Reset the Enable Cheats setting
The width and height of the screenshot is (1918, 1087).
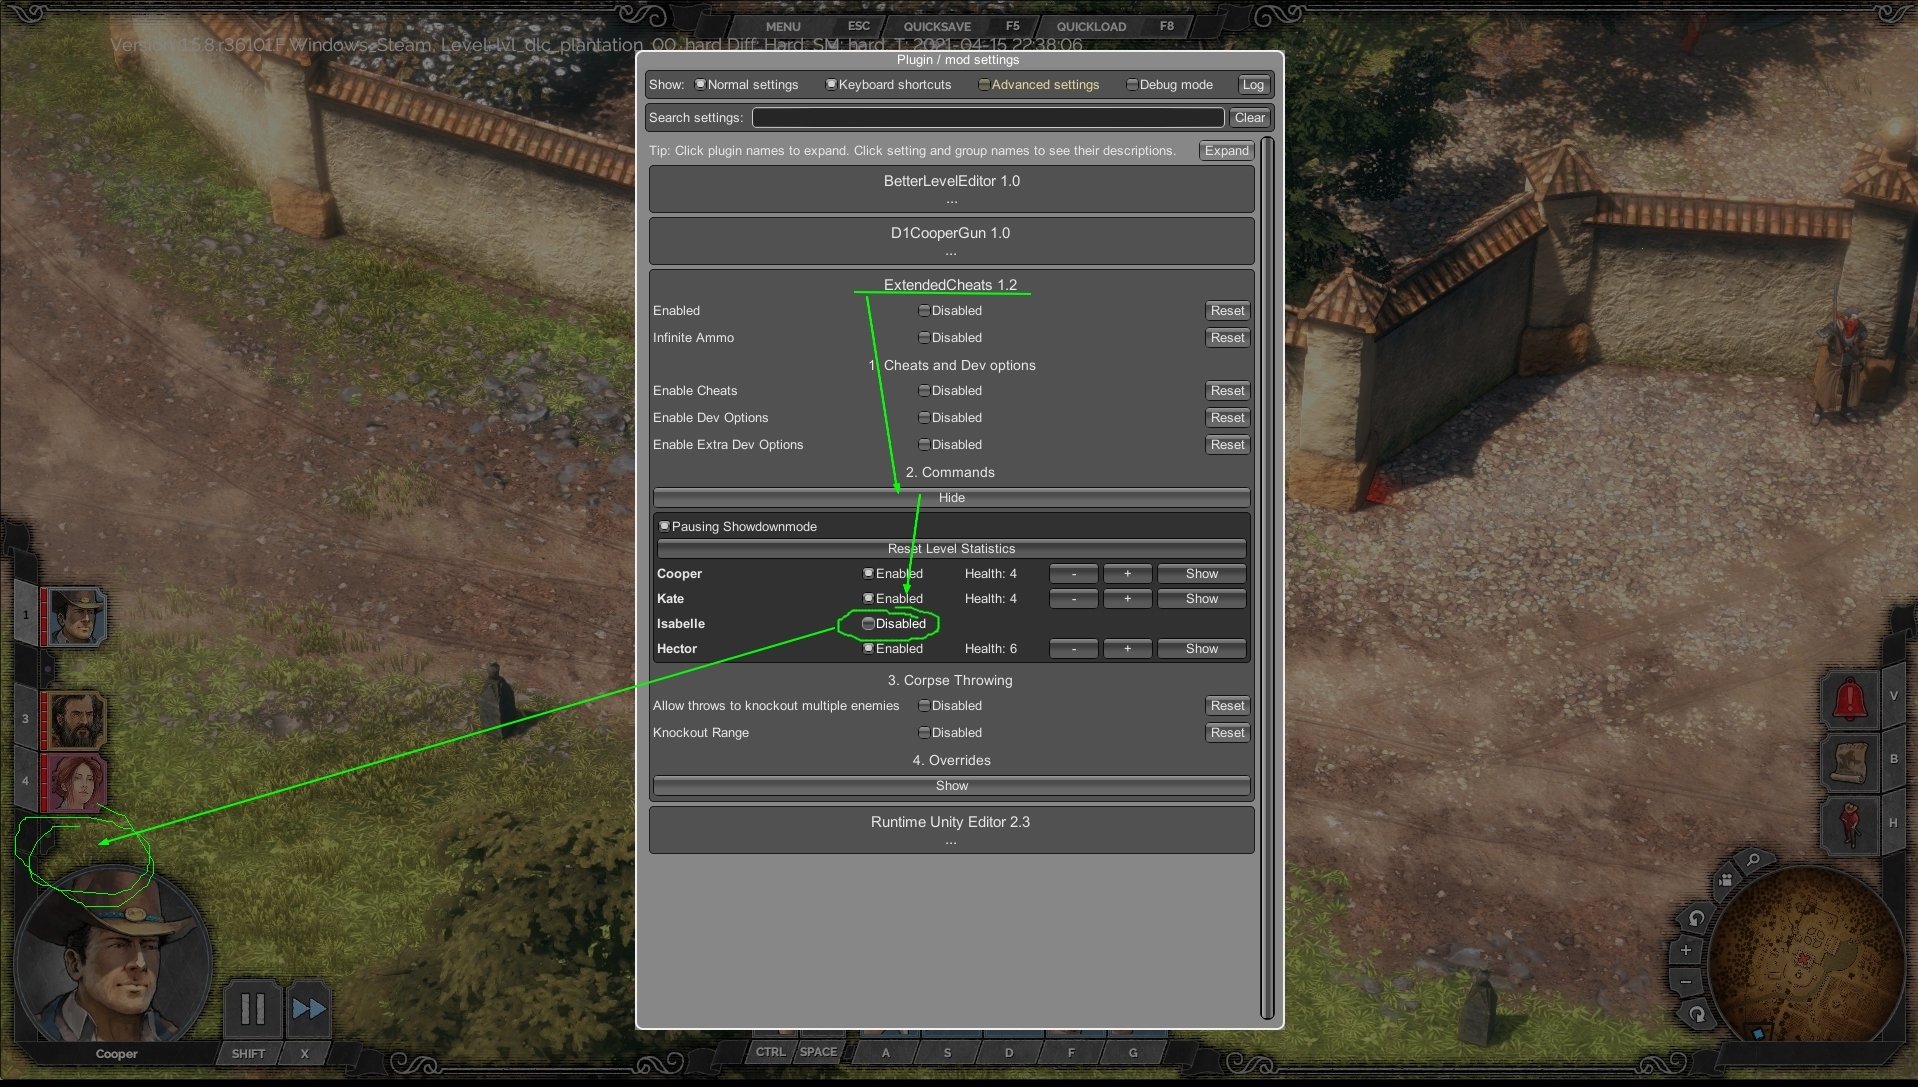point(1227,391)
